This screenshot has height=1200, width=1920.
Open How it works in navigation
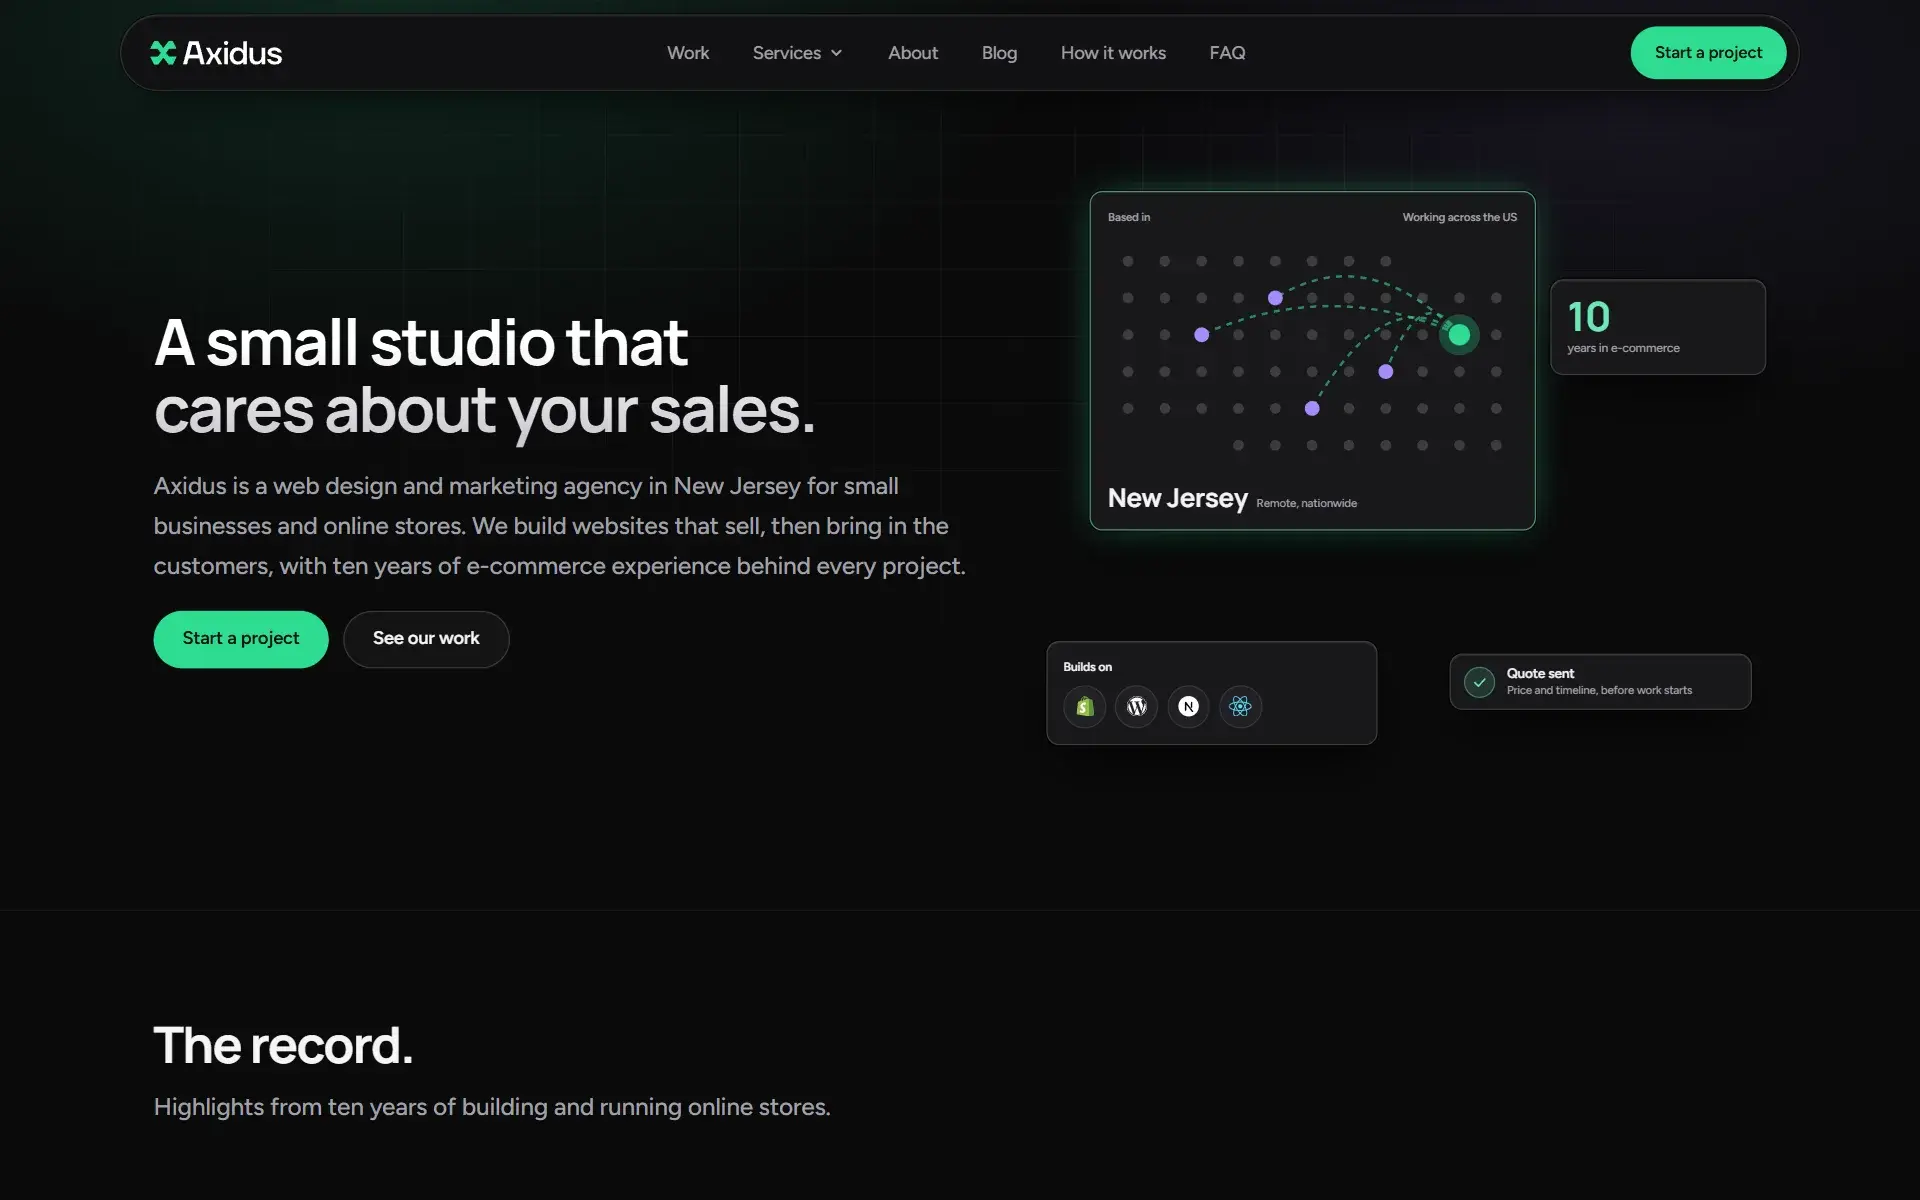[1113, 53]
